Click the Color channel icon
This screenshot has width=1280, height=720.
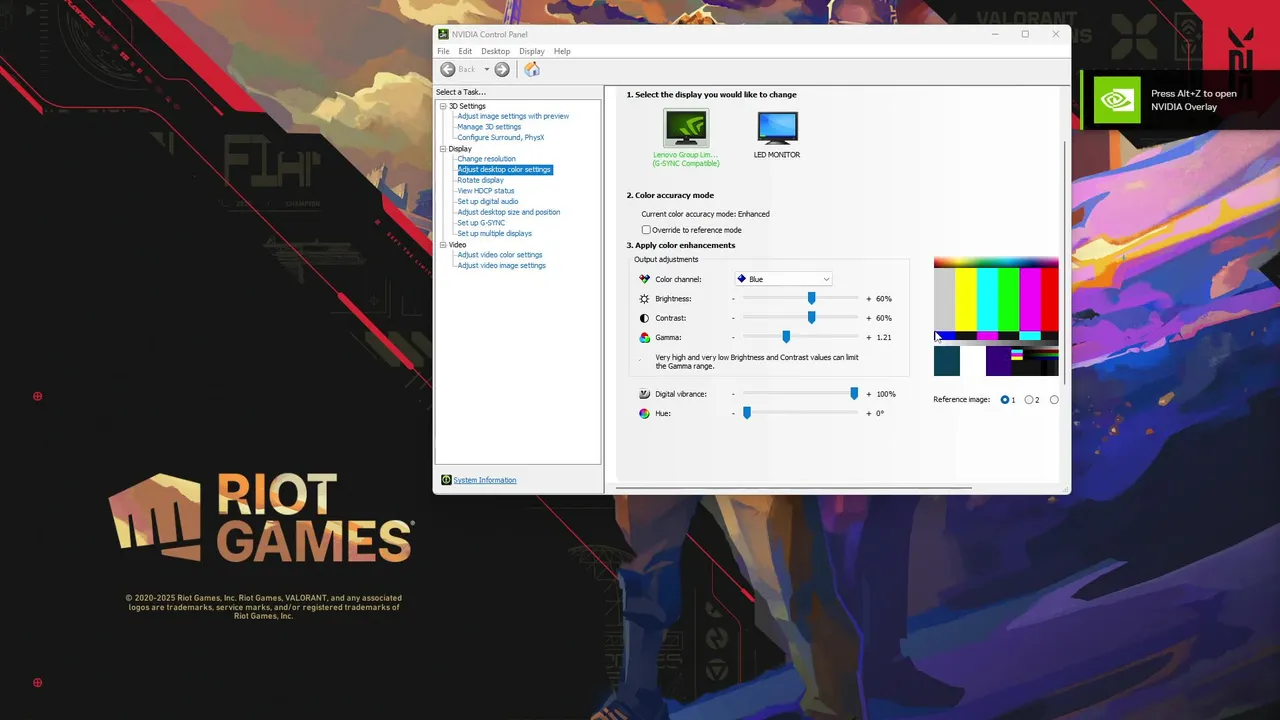[x=644, y=279]
